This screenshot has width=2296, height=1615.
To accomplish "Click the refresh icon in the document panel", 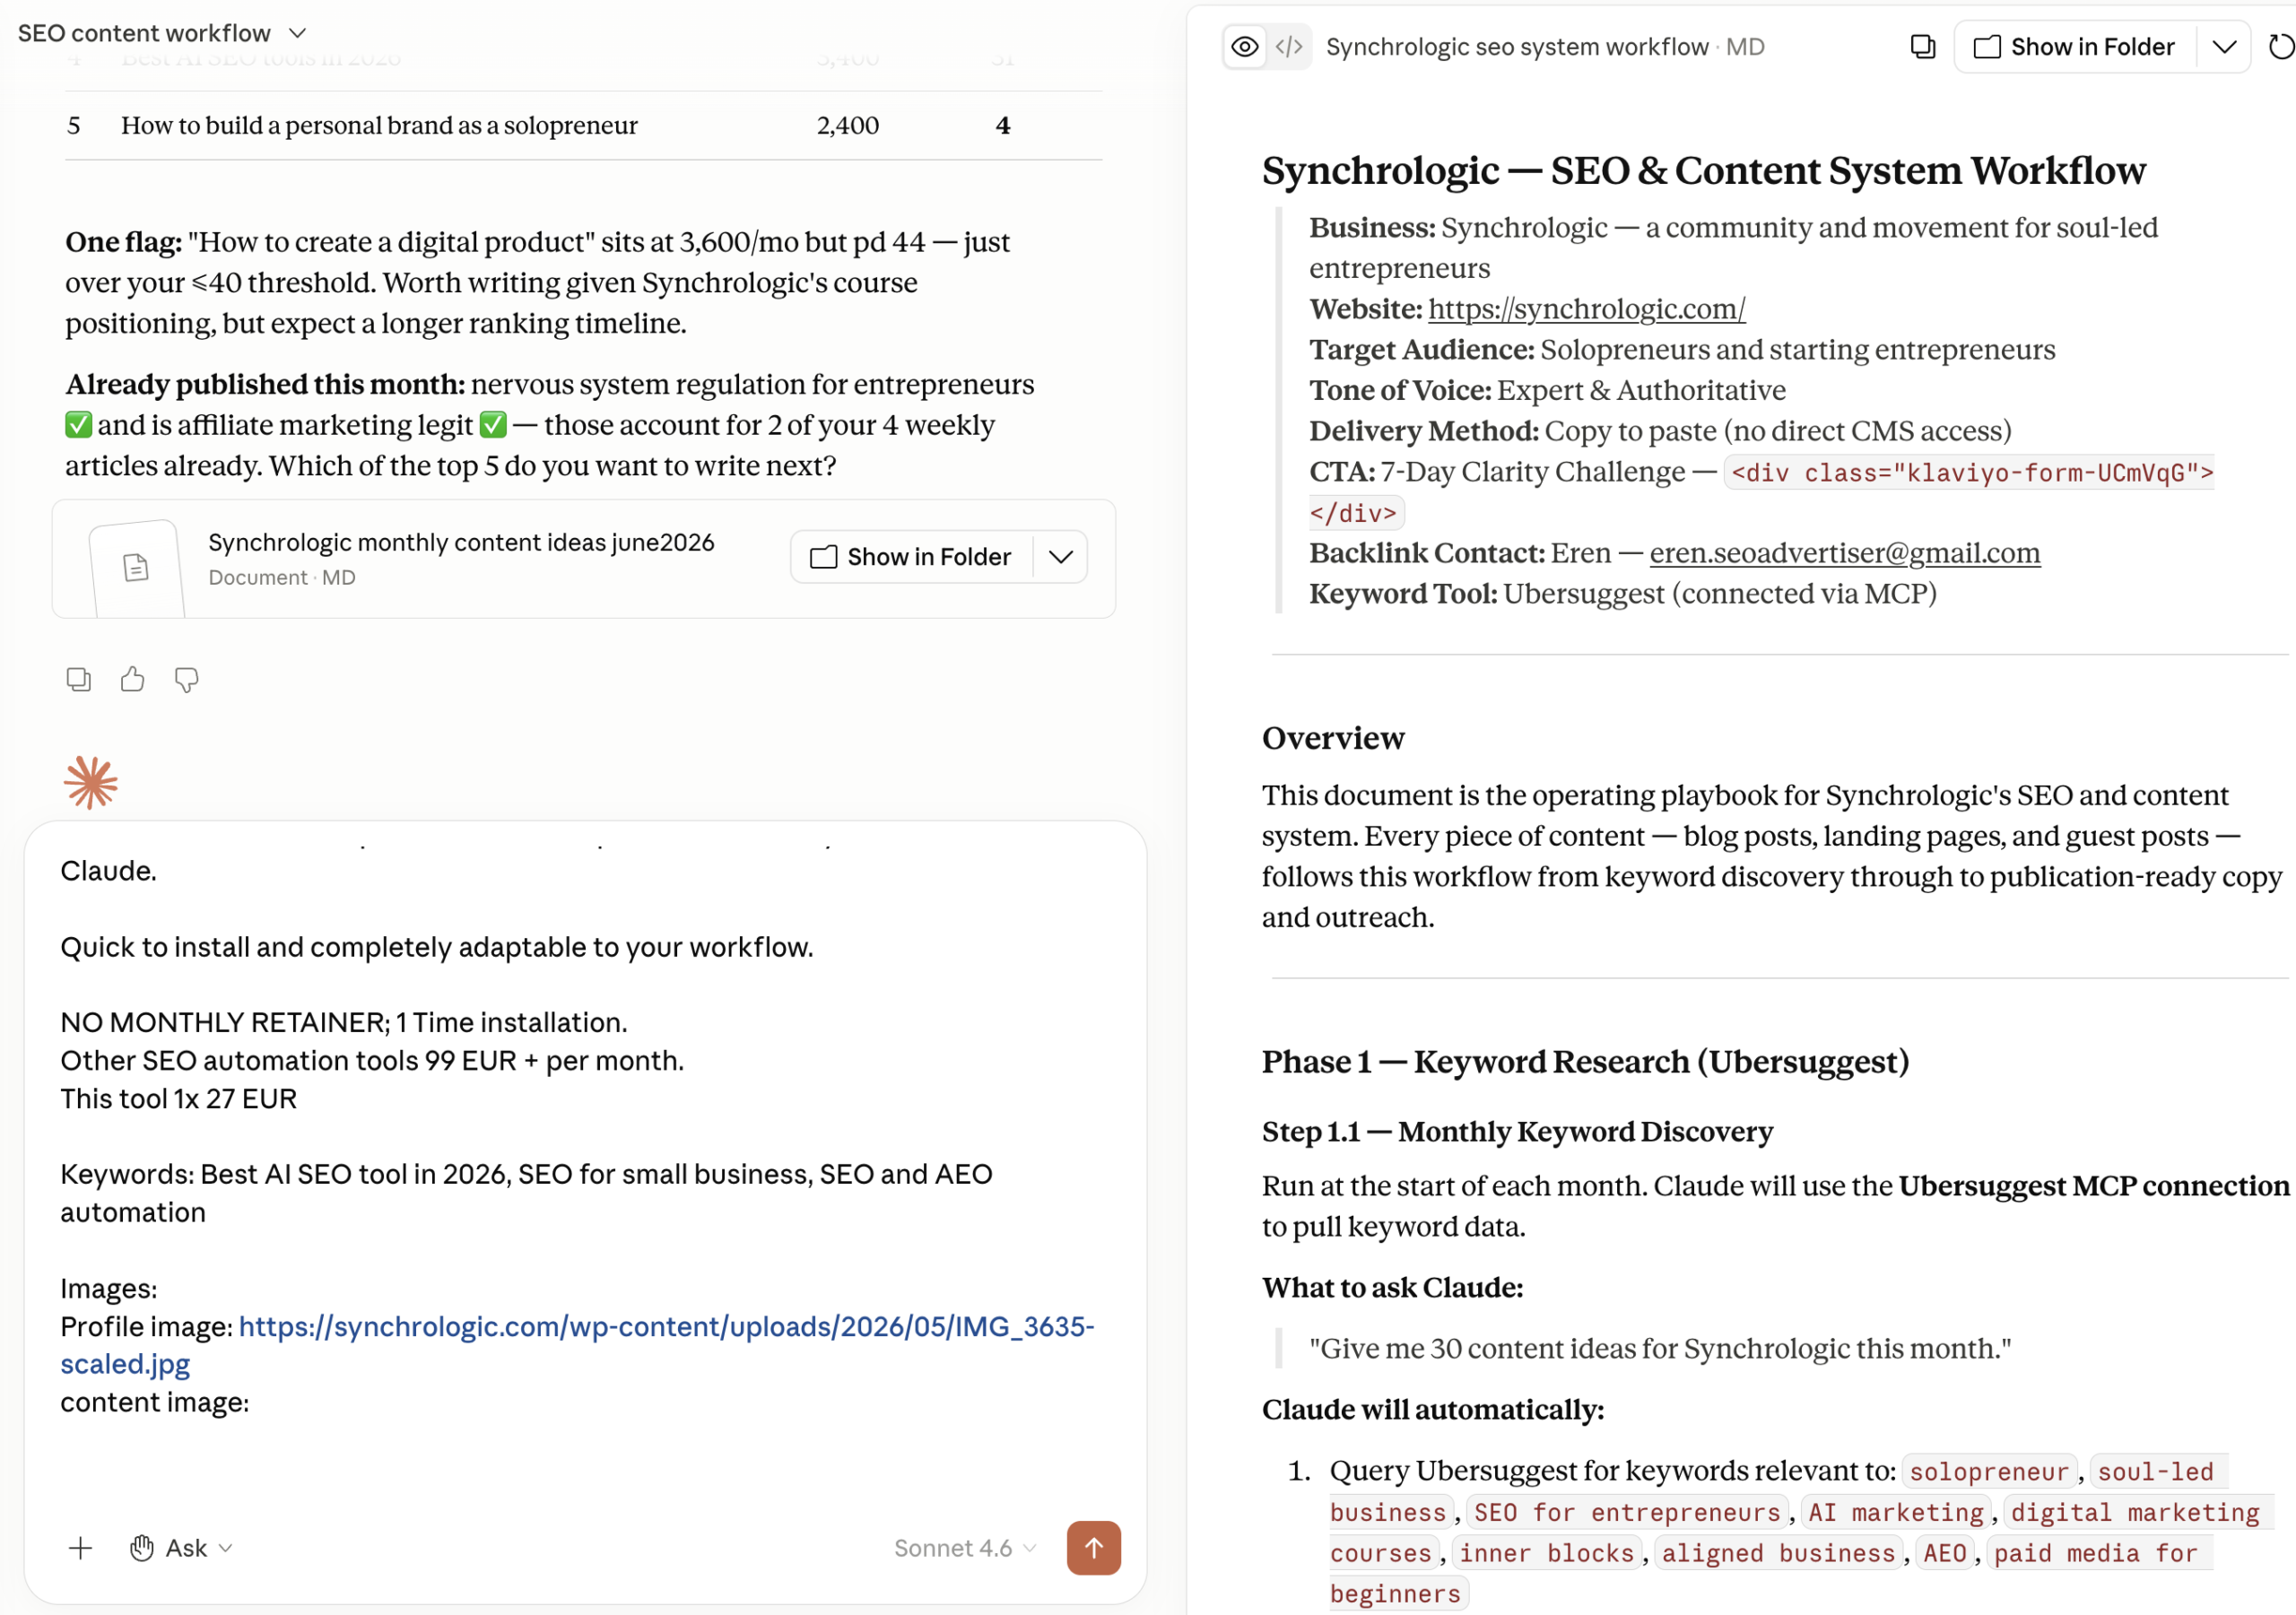I will 2281,47.
